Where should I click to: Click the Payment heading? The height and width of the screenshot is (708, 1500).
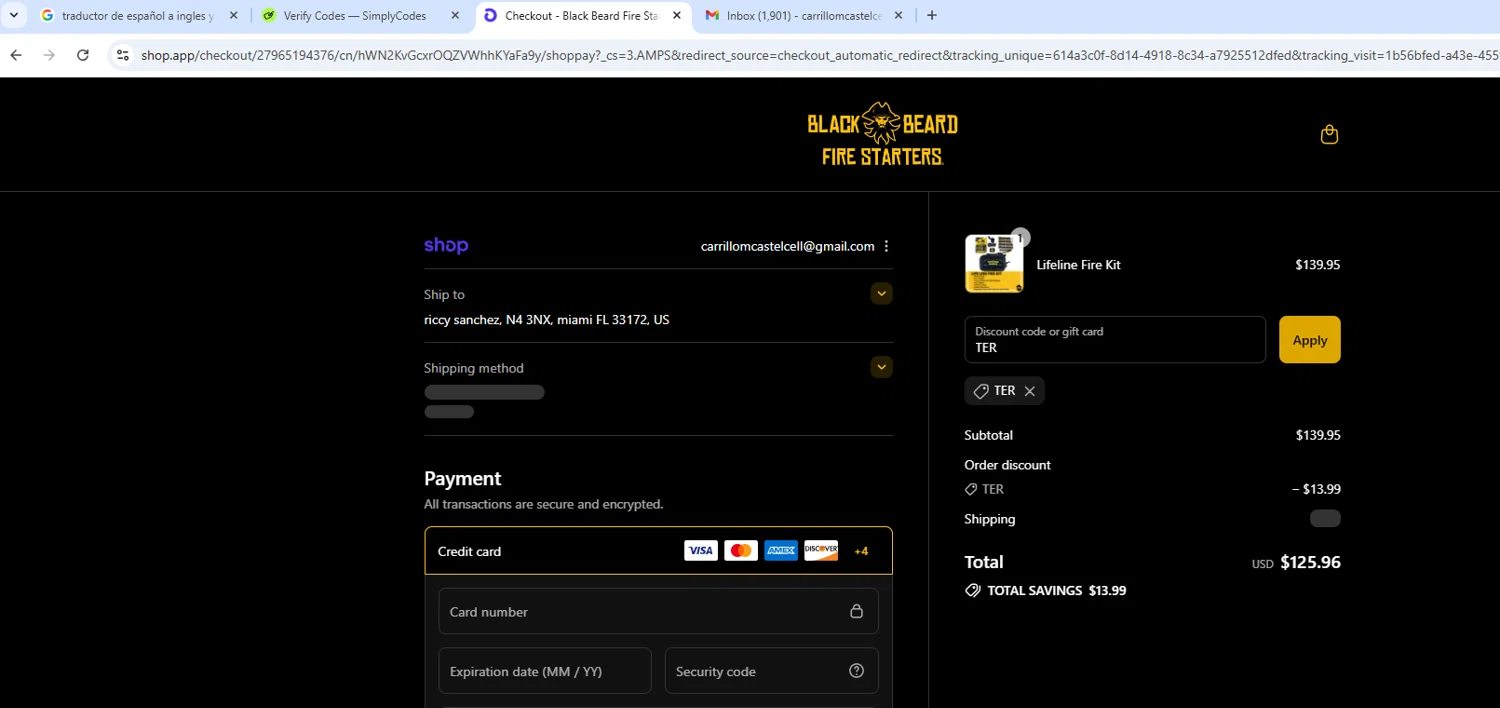pyautogui.click(x=462, y=478)
